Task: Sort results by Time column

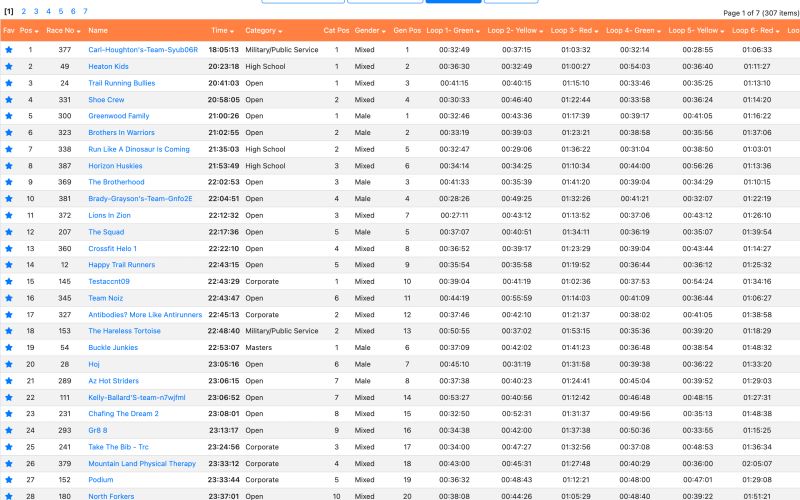Action: pos(222,31)
